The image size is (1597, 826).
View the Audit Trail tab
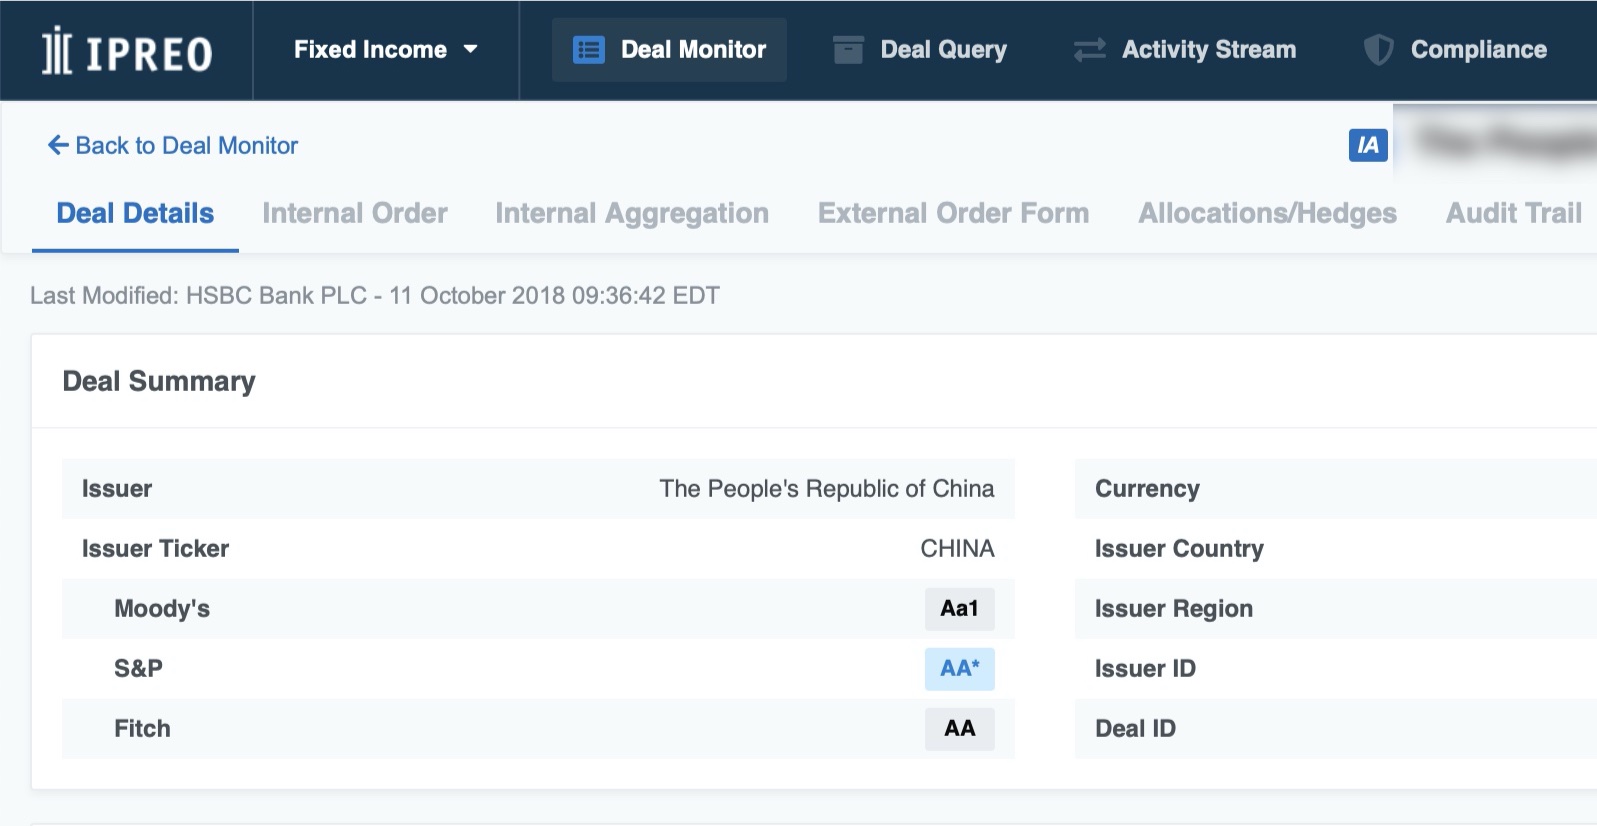pyautogui.click(x=1513, y=213)
